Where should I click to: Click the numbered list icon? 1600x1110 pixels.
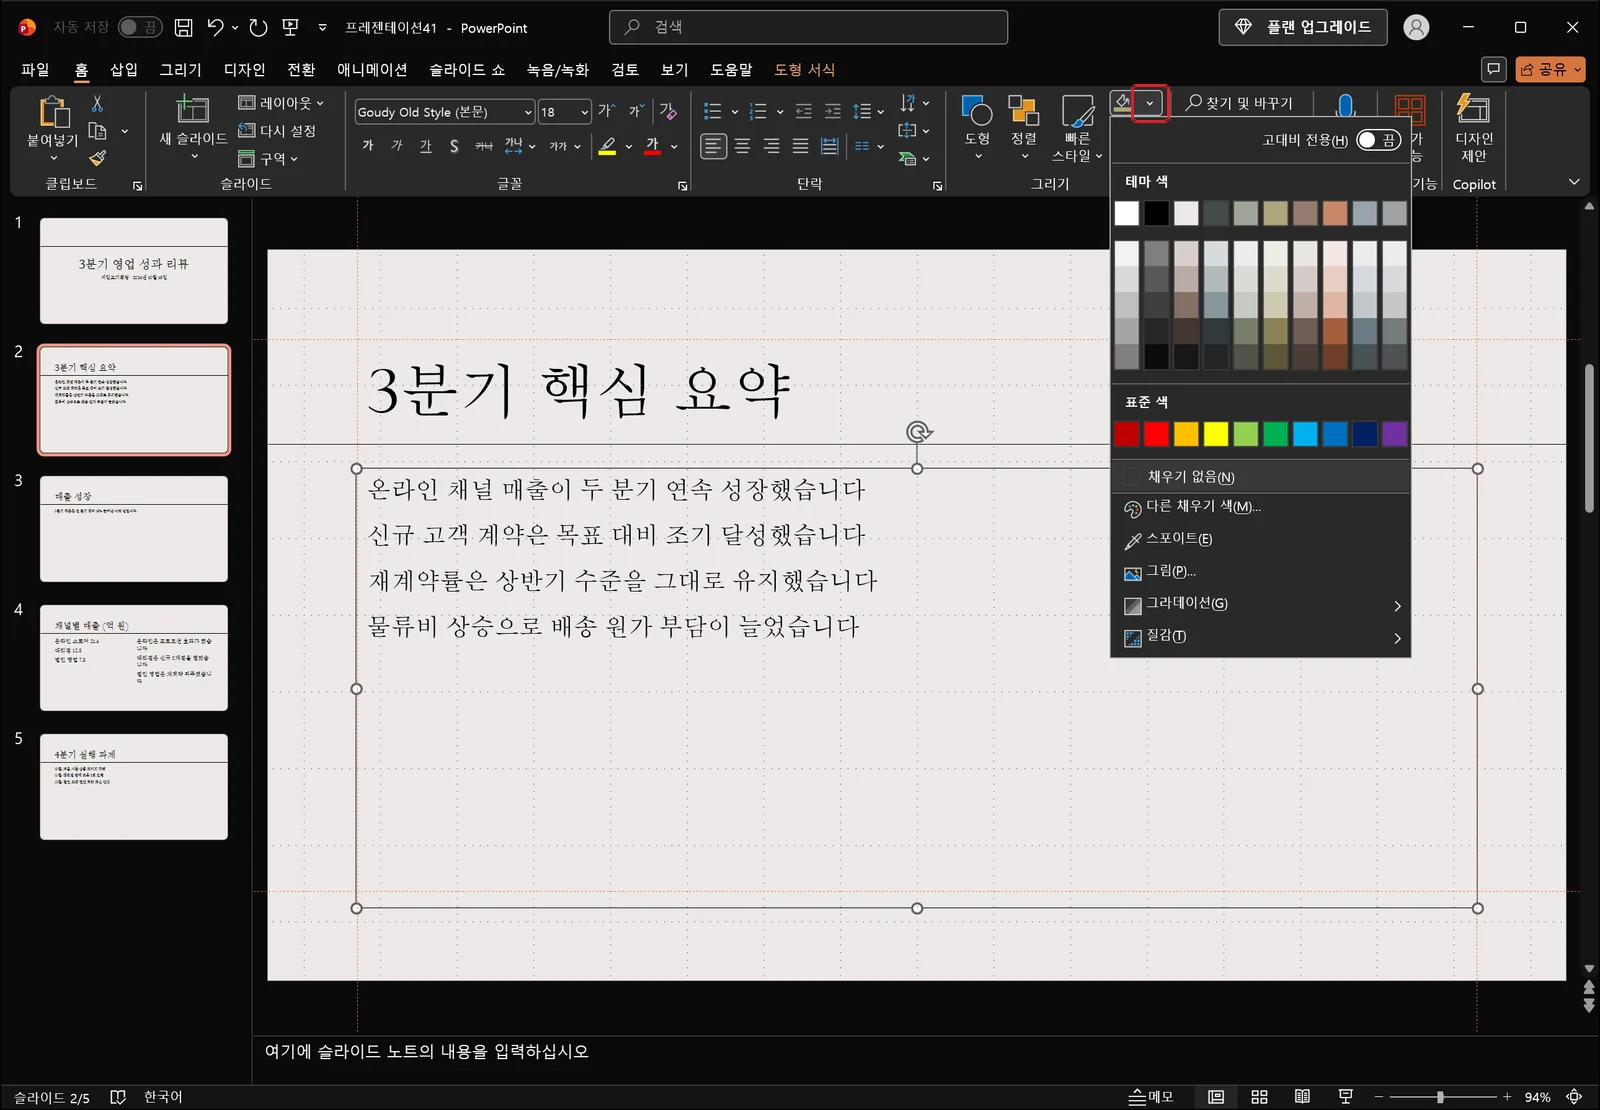point(758,111)
